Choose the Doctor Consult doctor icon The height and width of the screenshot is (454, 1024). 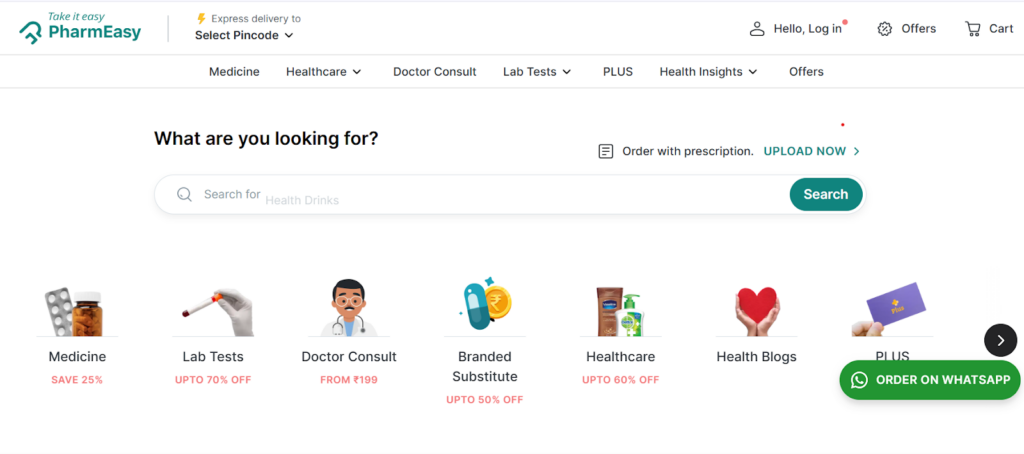349,310
